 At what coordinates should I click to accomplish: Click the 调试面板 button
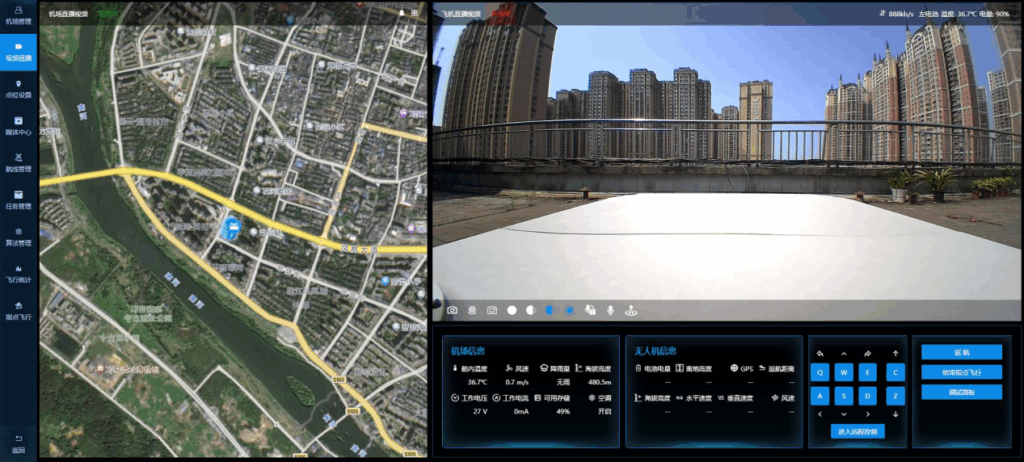(x=961, y=392)
